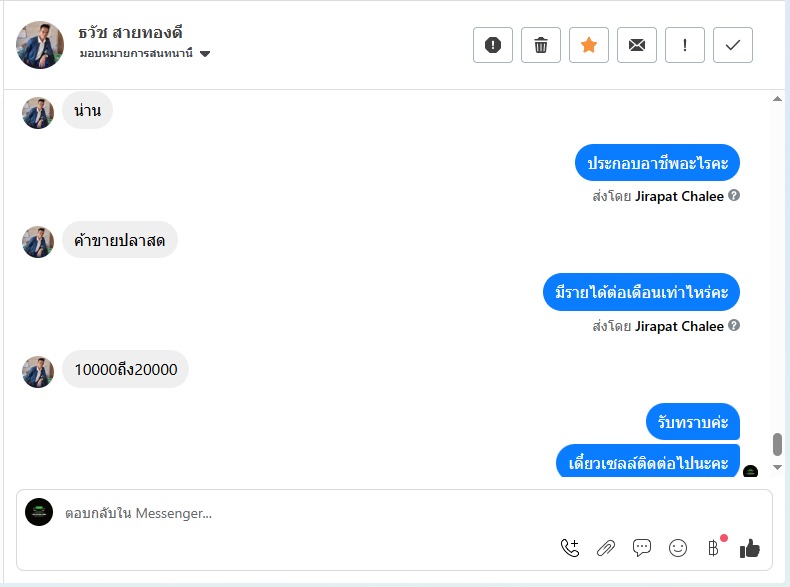The width and height of the screenshot is (790, 587).
Task: Click the scroll up arrow of chat
Action: tap(777, 99)
